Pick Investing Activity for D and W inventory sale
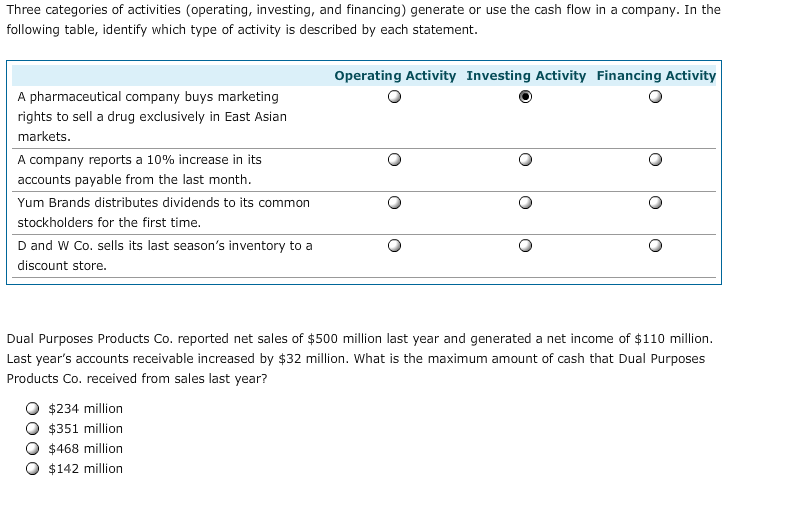The image size is (804, 527). point(525,246)
